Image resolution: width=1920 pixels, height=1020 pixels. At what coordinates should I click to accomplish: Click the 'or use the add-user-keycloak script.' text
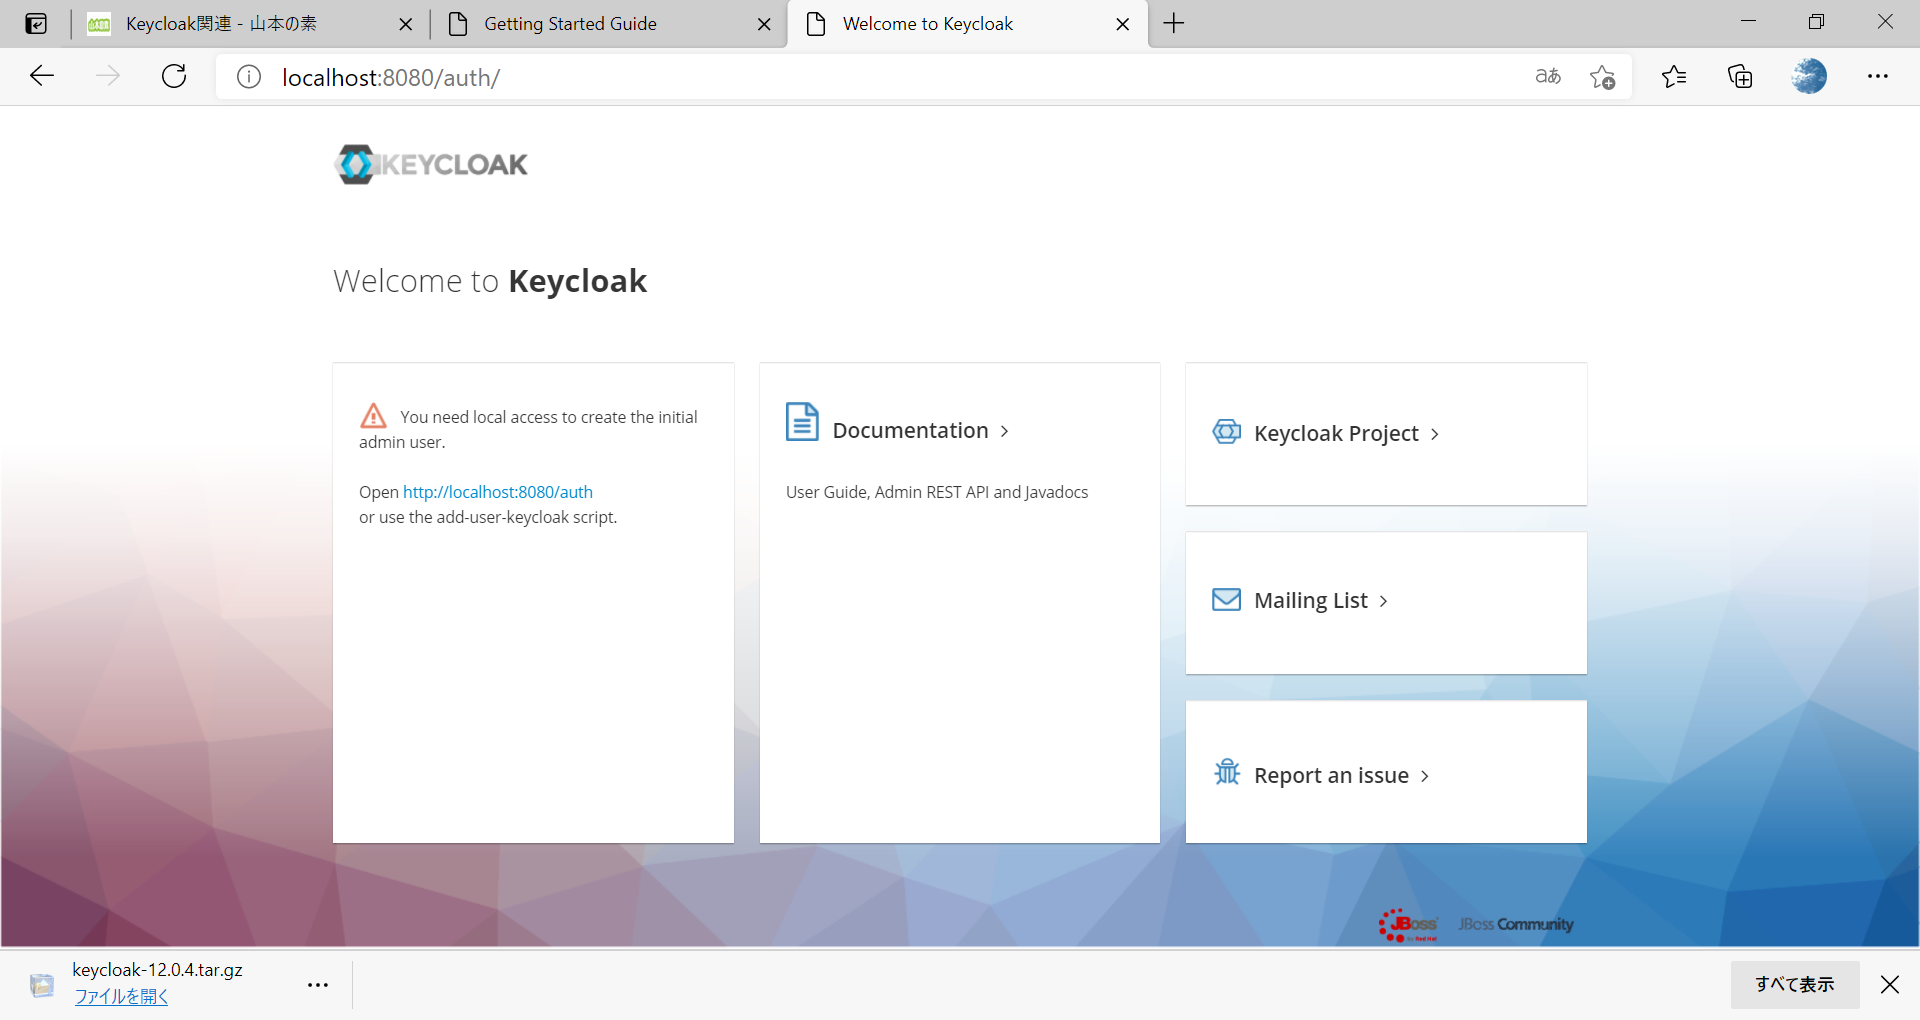point(488,517)
